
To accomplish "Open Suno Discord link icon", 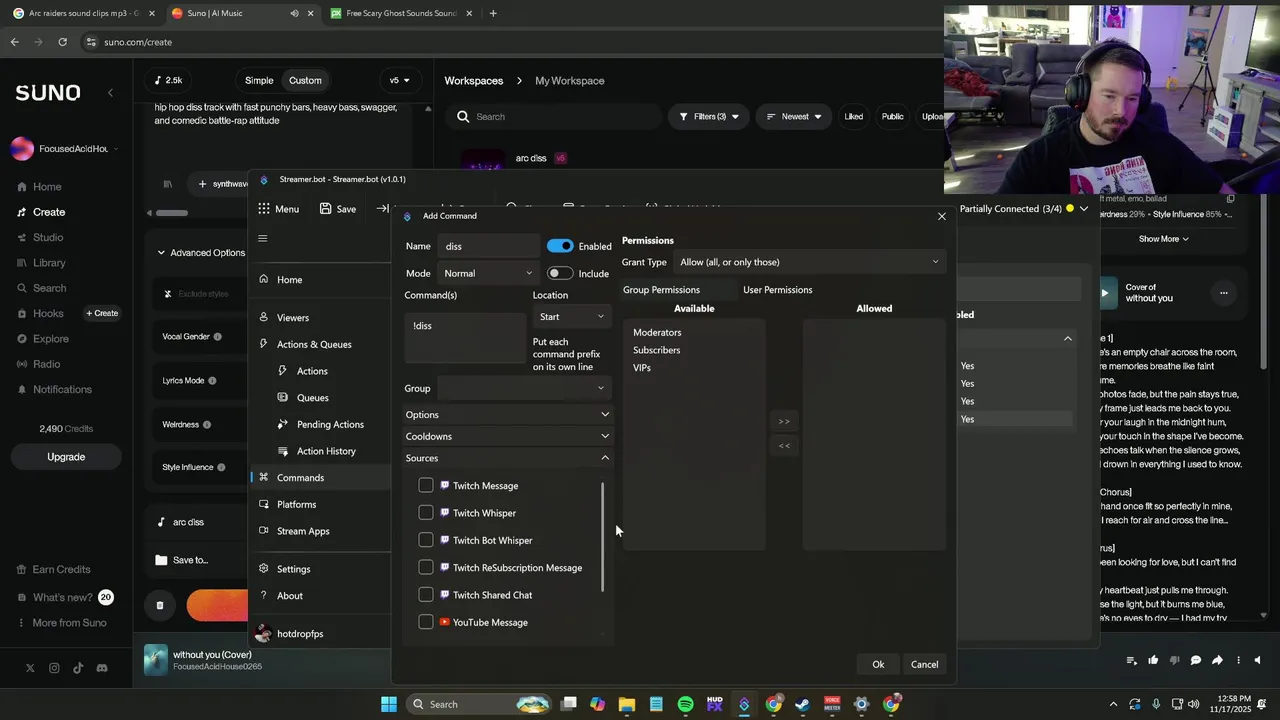I will (x=102, y=668).
